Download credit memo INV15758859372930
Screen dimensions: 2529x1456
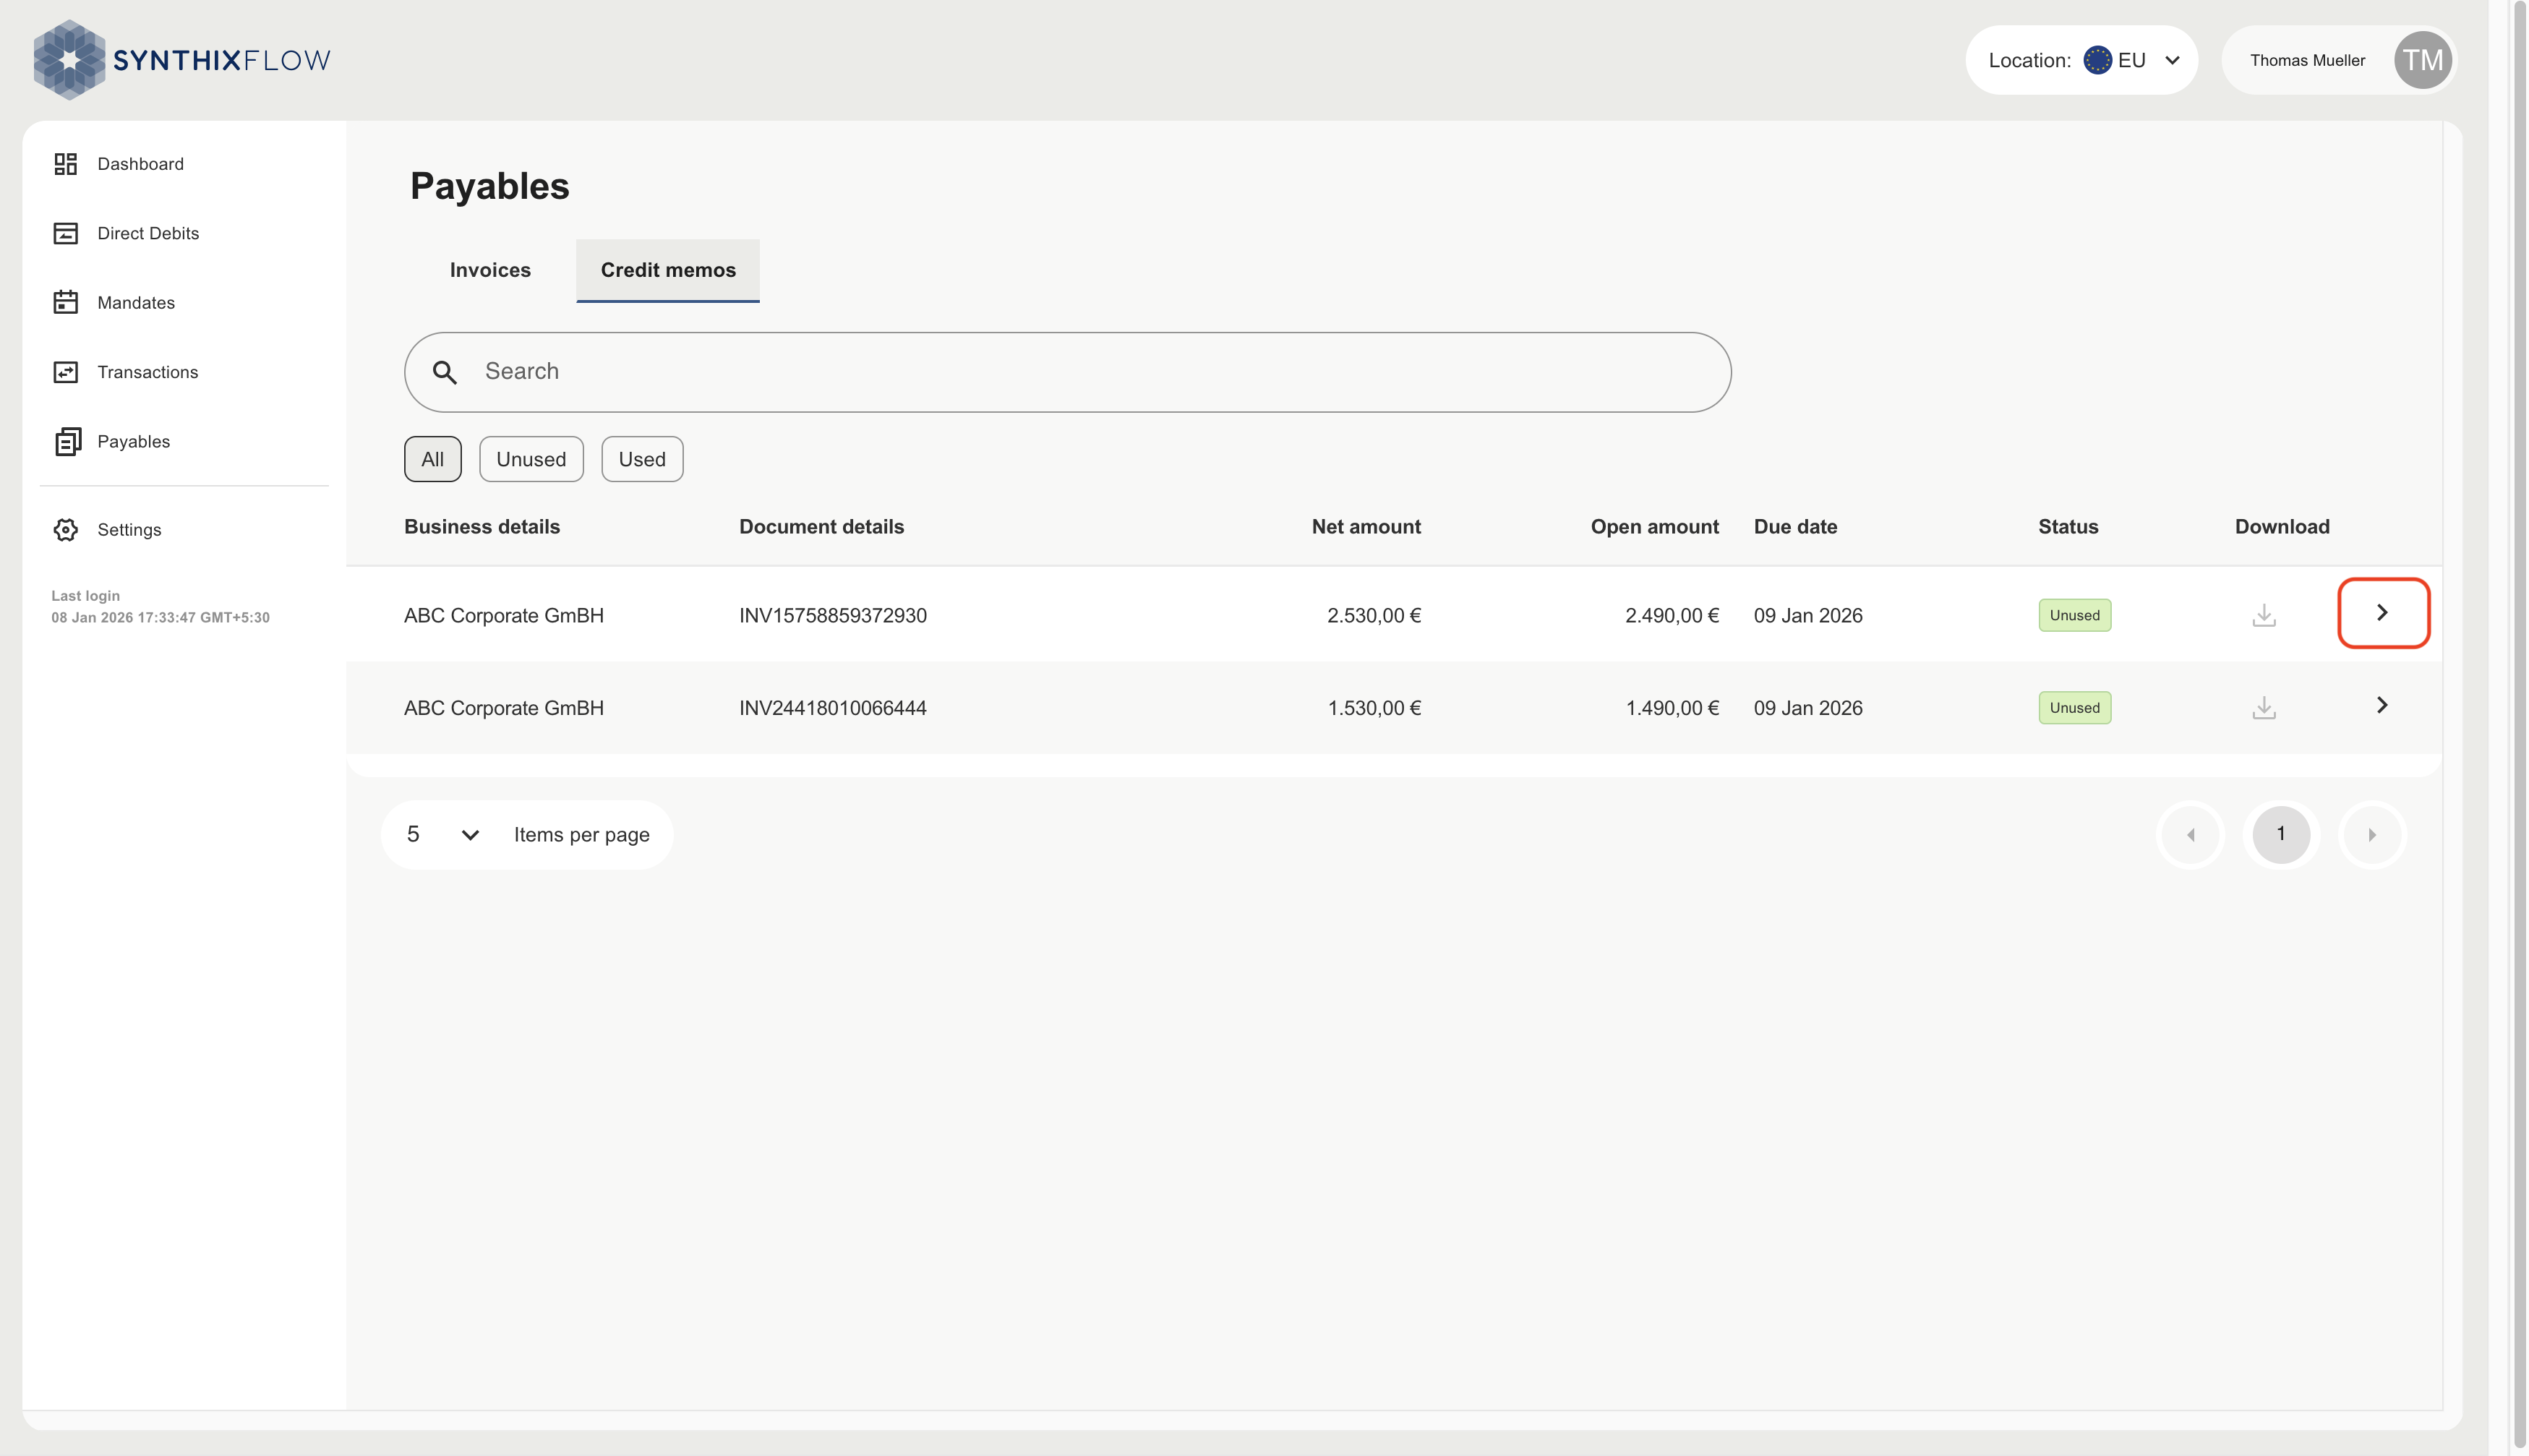pos(2264,615)
